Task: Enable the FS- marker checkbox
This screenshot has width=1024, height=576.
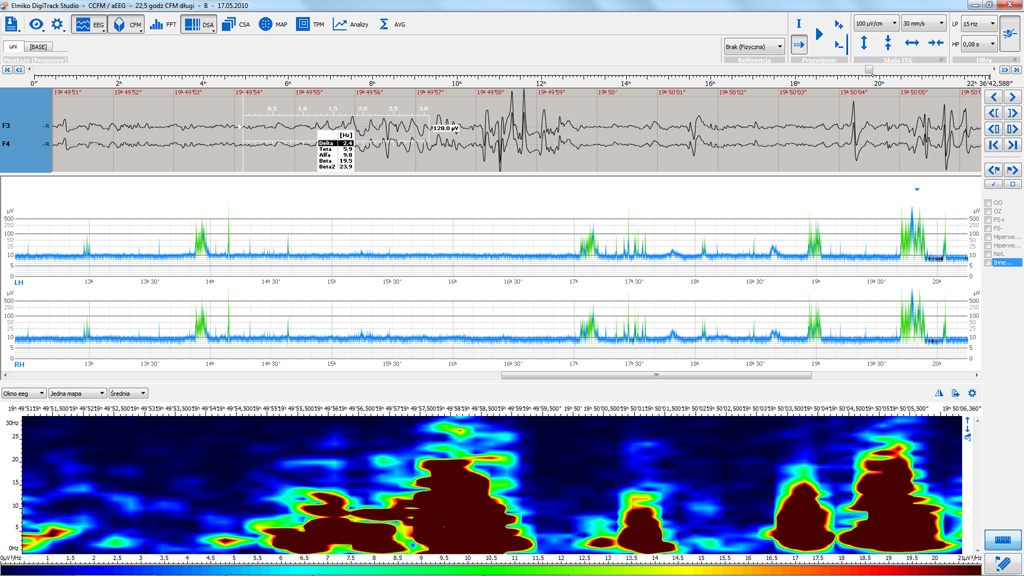Action: [x=988, y=229]
